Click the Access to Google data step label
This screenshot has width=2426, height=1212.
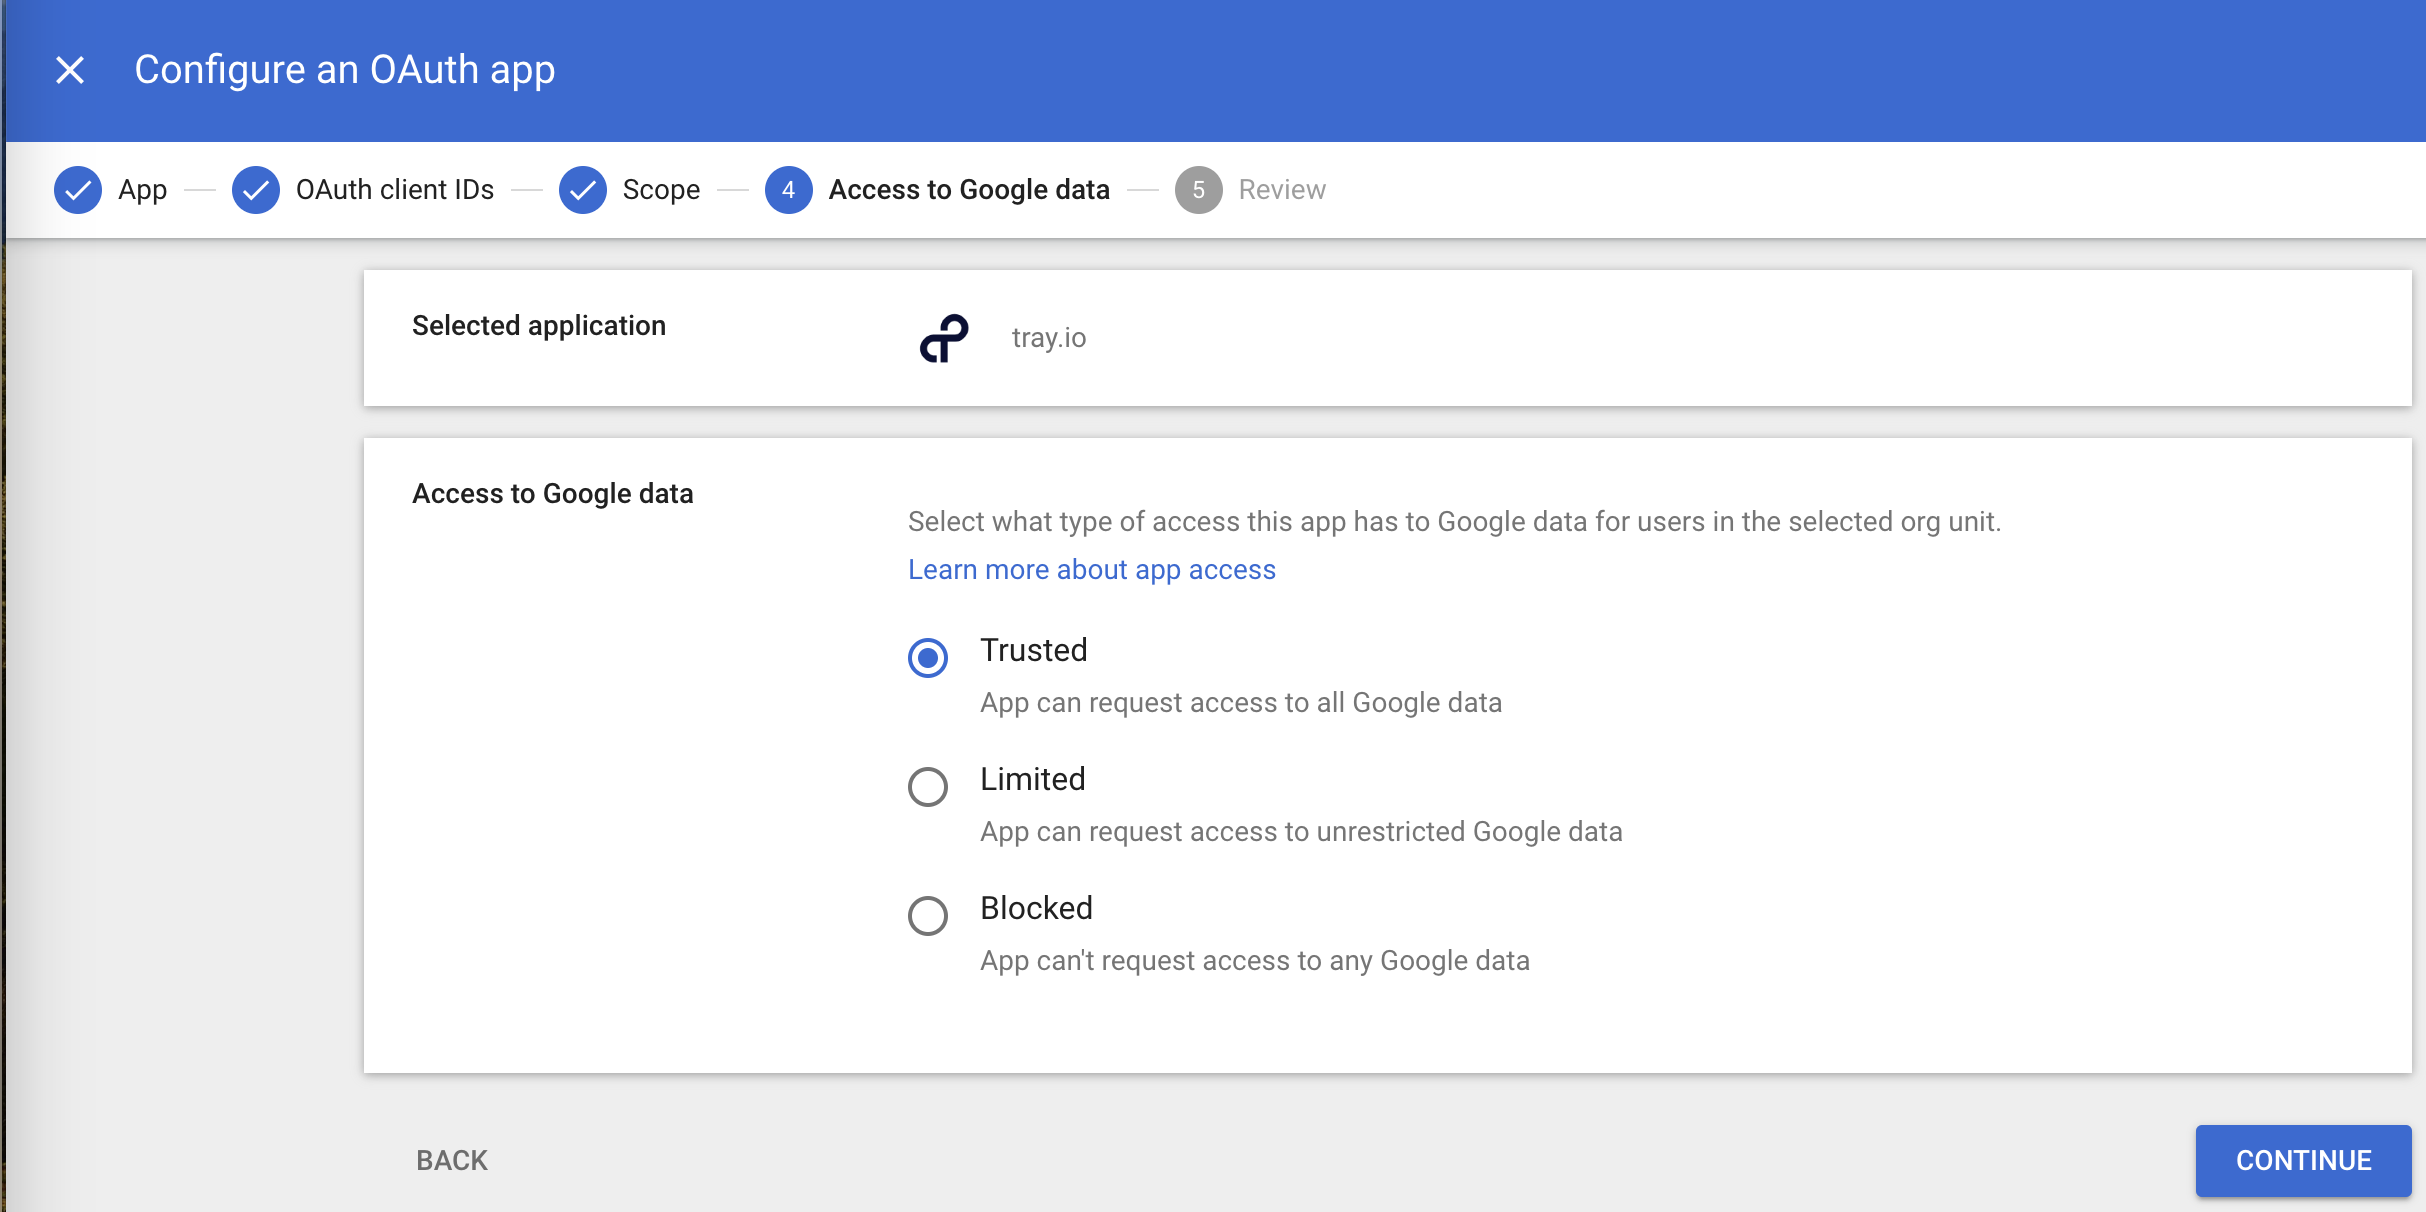[x=969, y=189]
